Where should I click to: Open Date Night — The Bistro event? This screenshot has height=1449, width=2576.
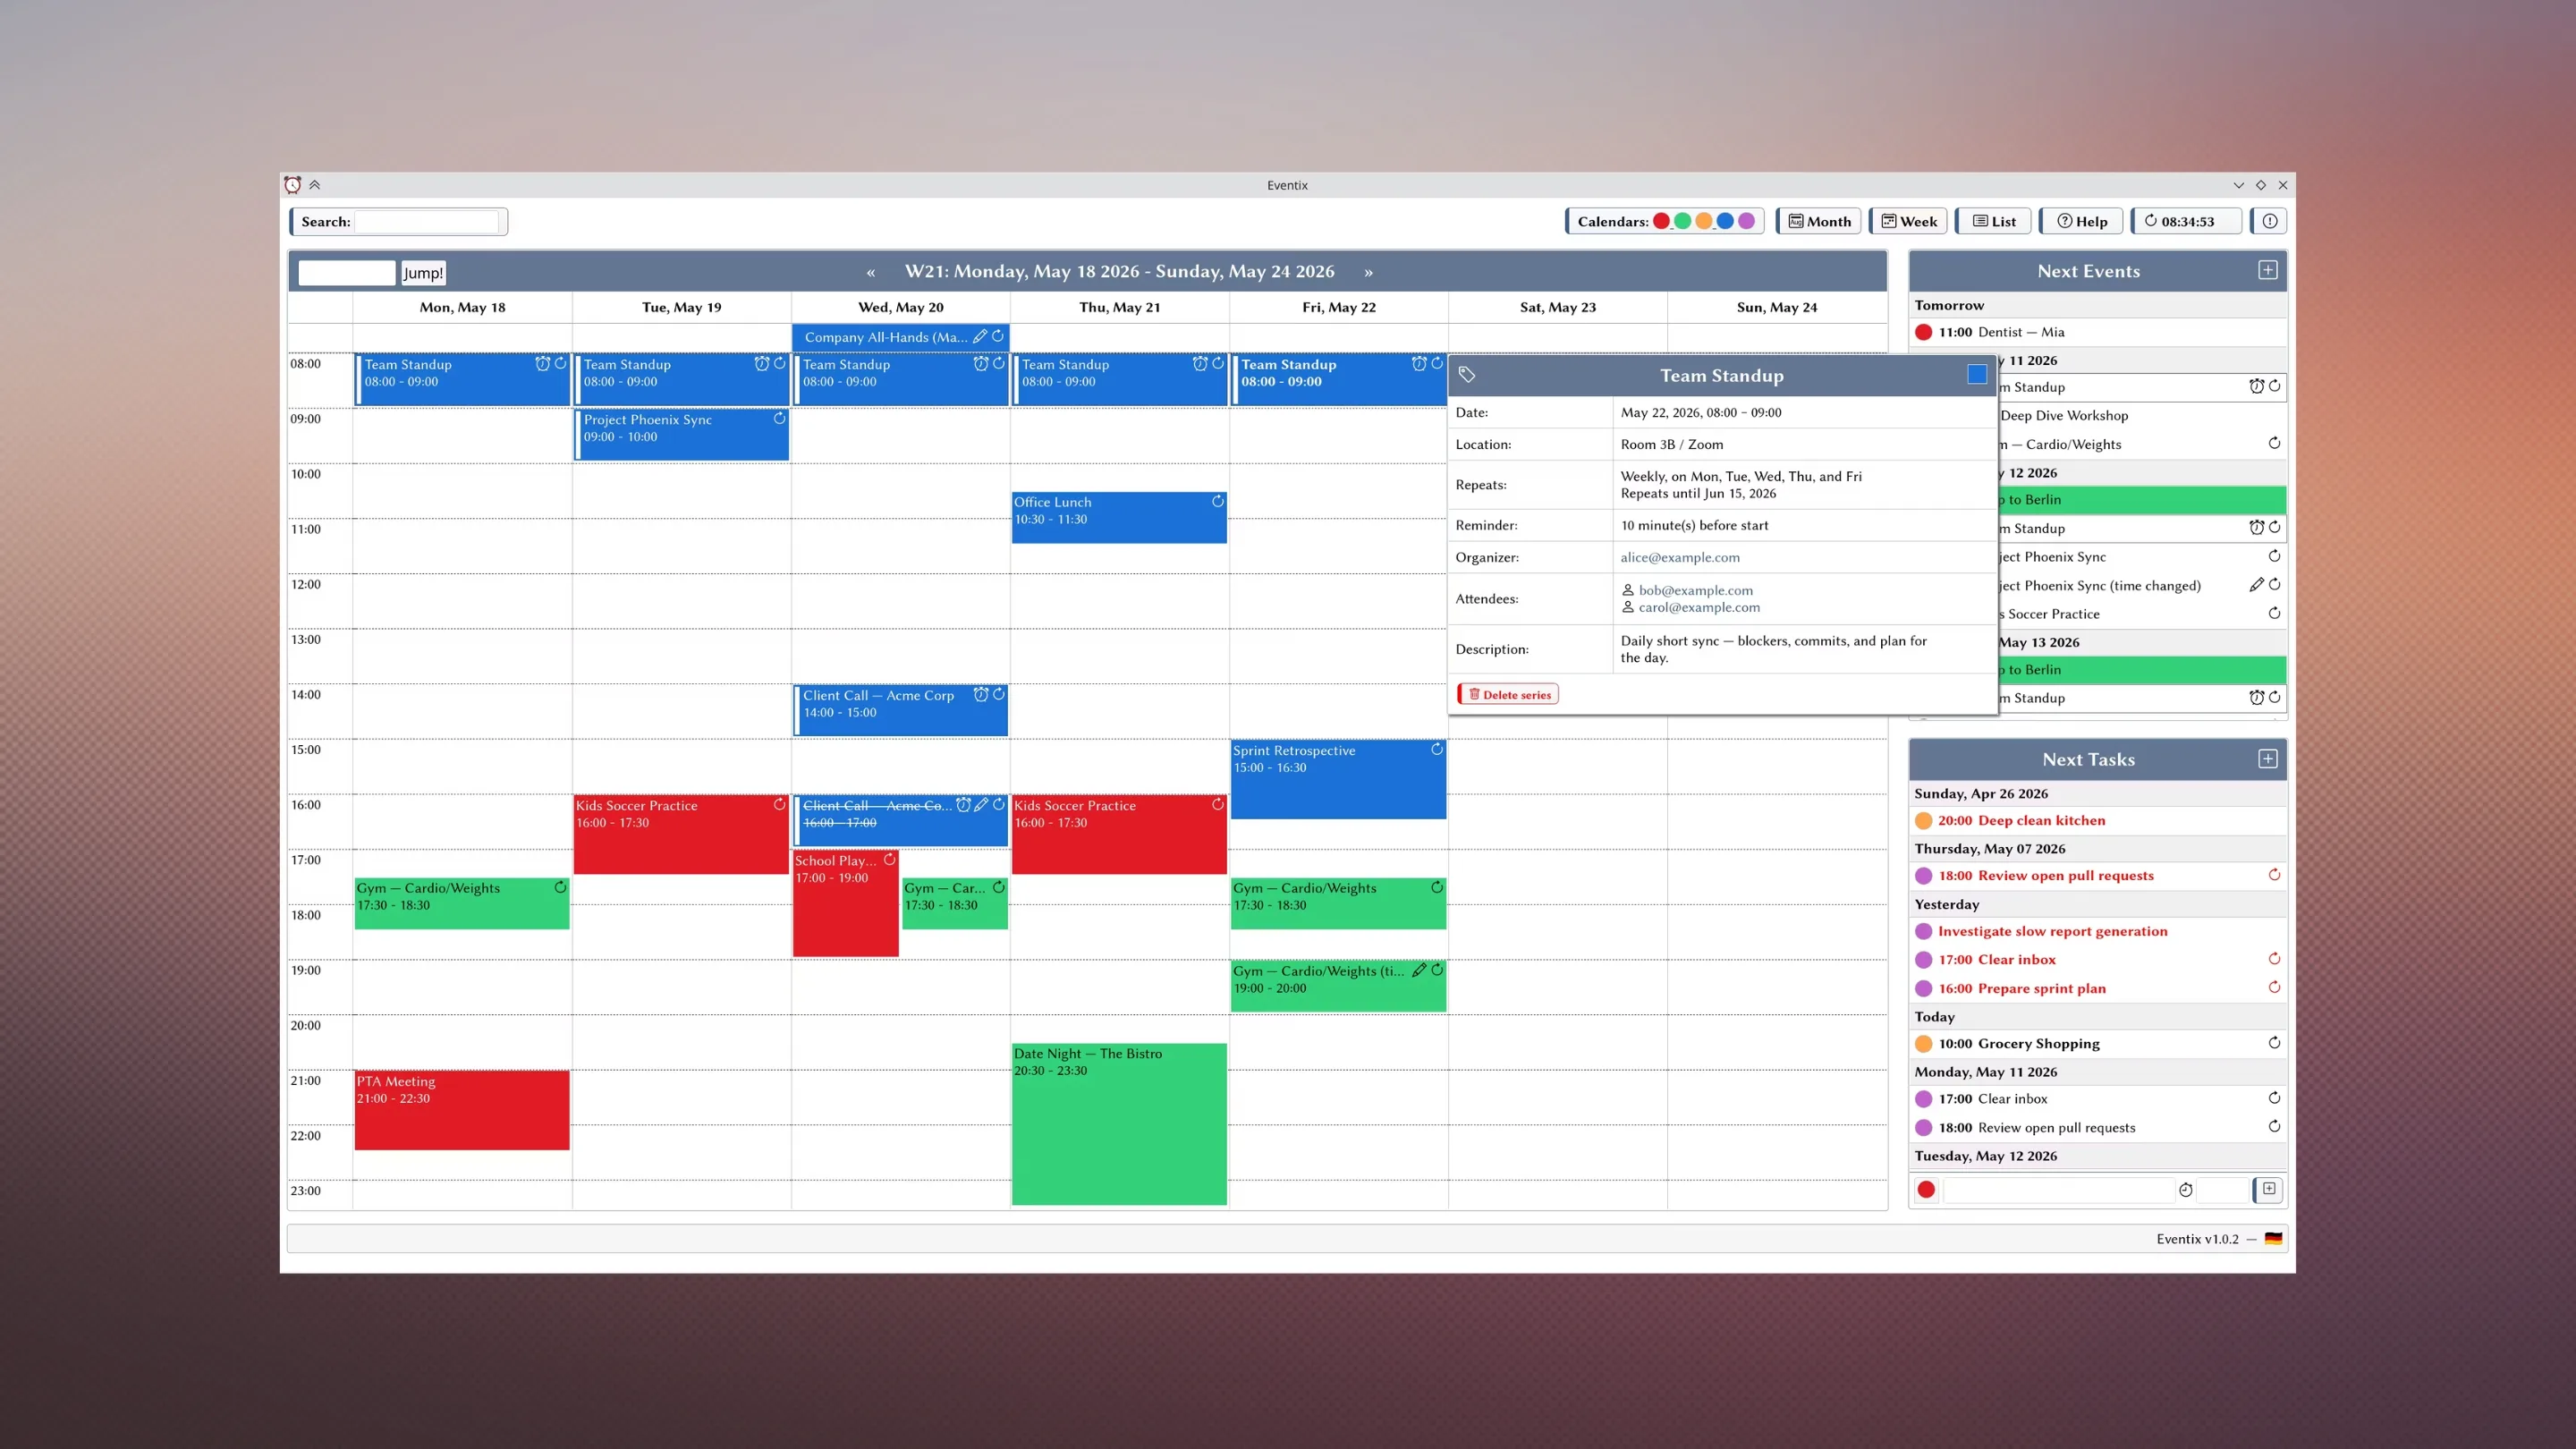[1119, 1124]
